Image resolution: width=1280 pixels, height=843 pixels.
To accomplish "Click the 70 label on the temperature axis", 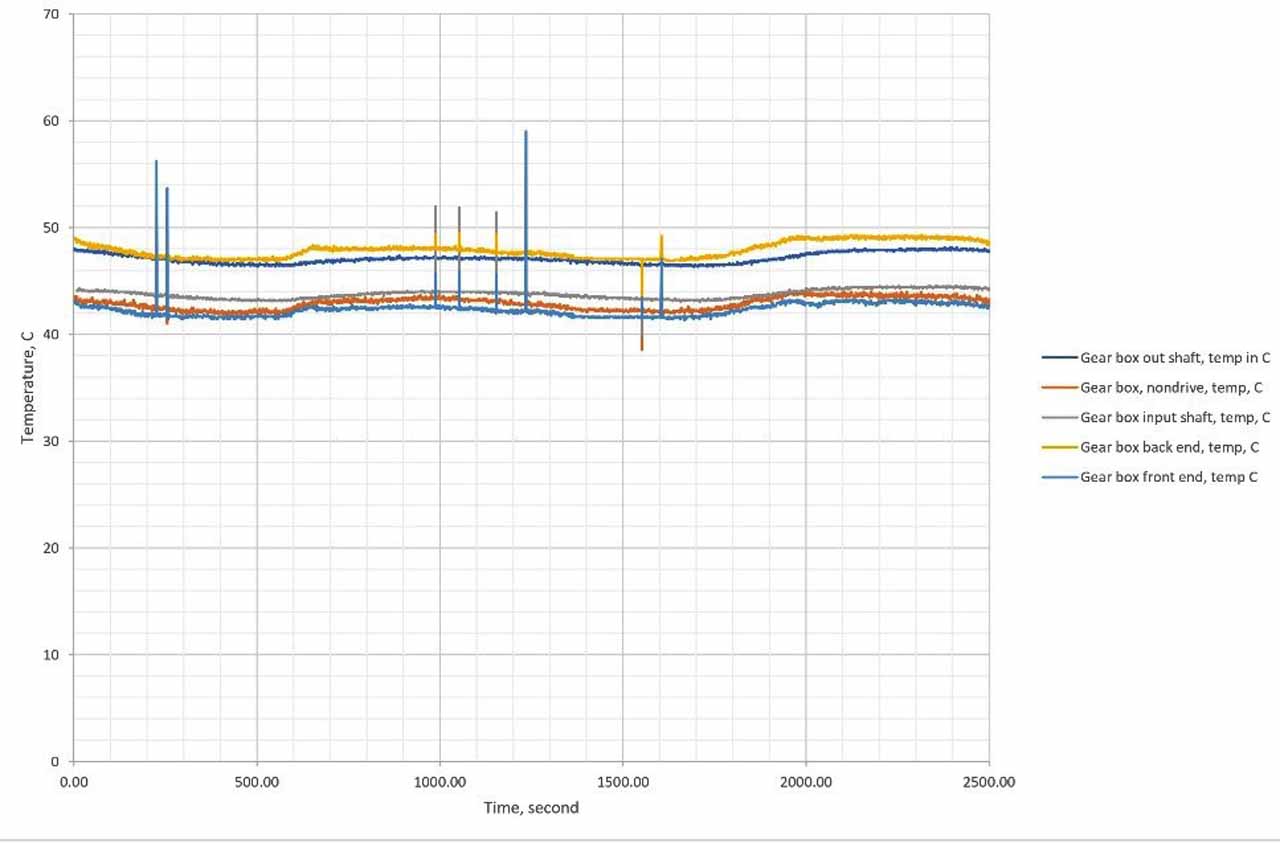I will [x=52, y=15].
